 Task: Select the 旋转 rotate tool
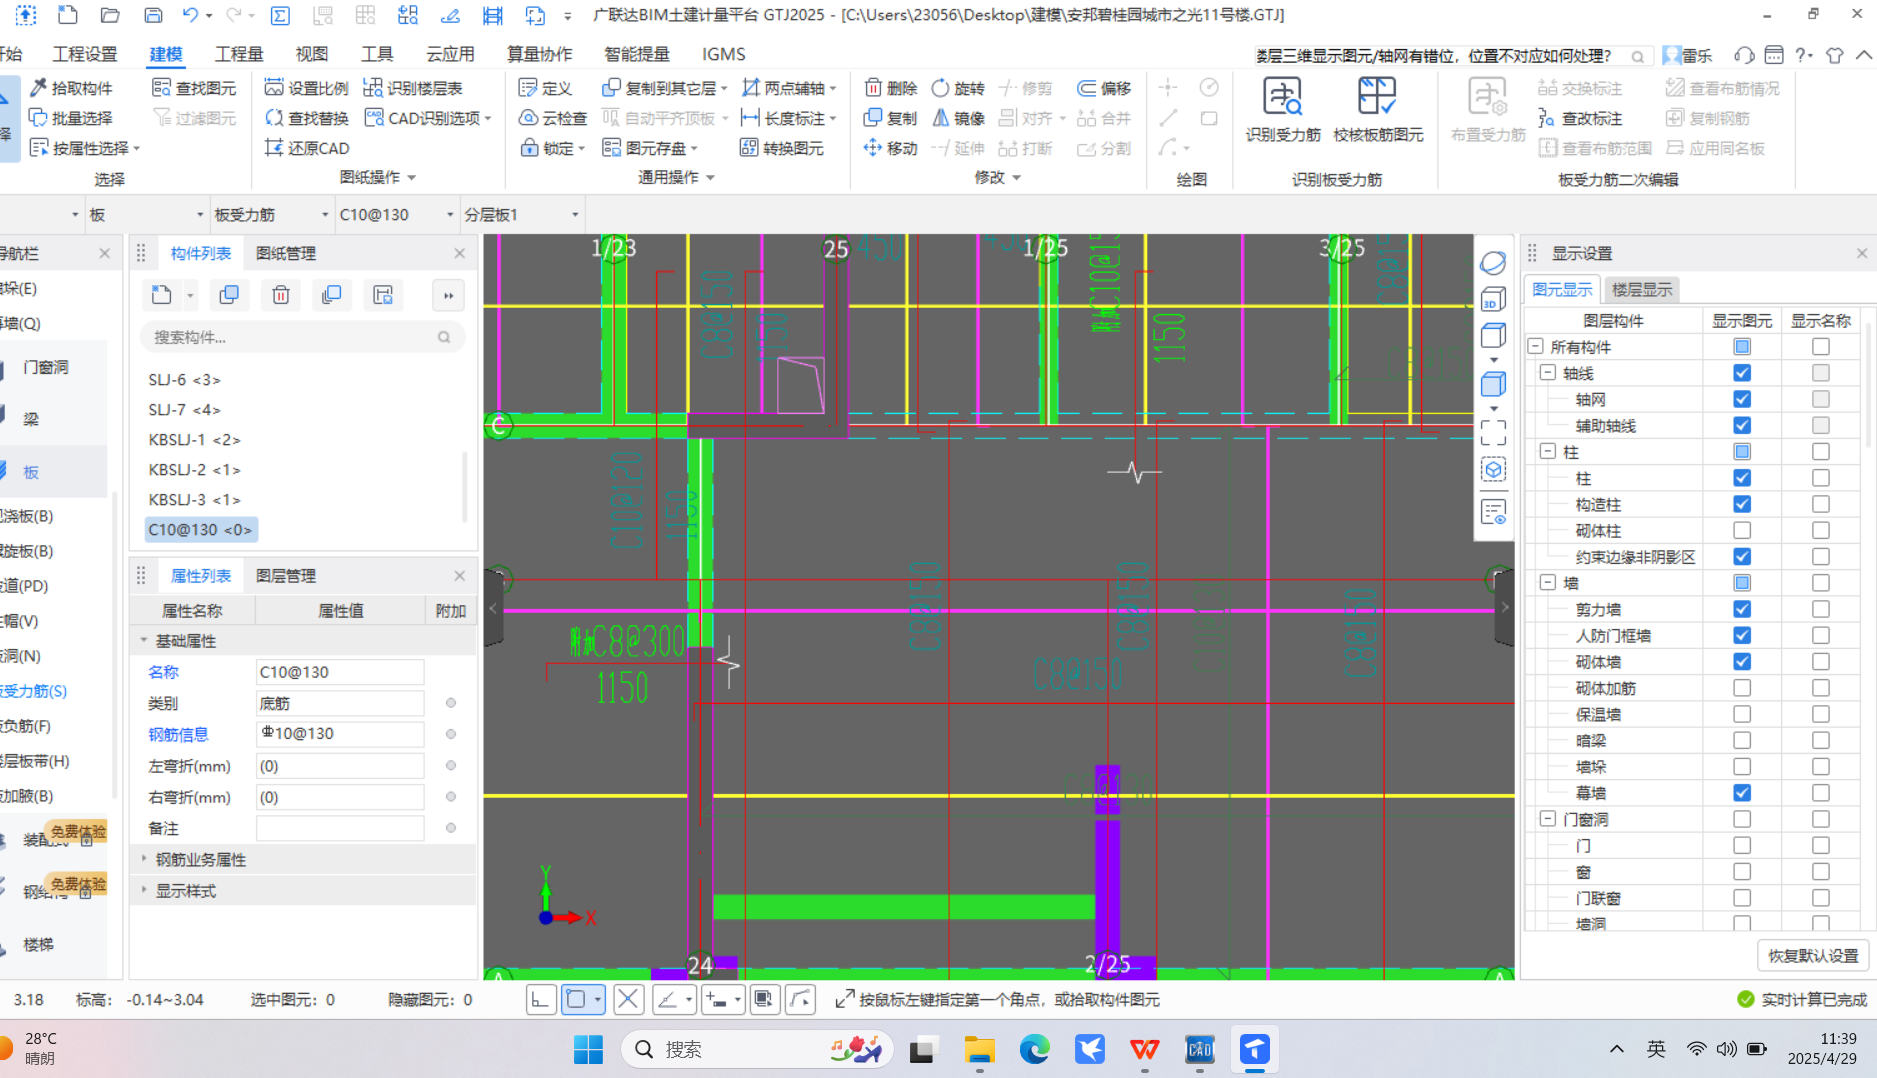(x=958, y=88)
